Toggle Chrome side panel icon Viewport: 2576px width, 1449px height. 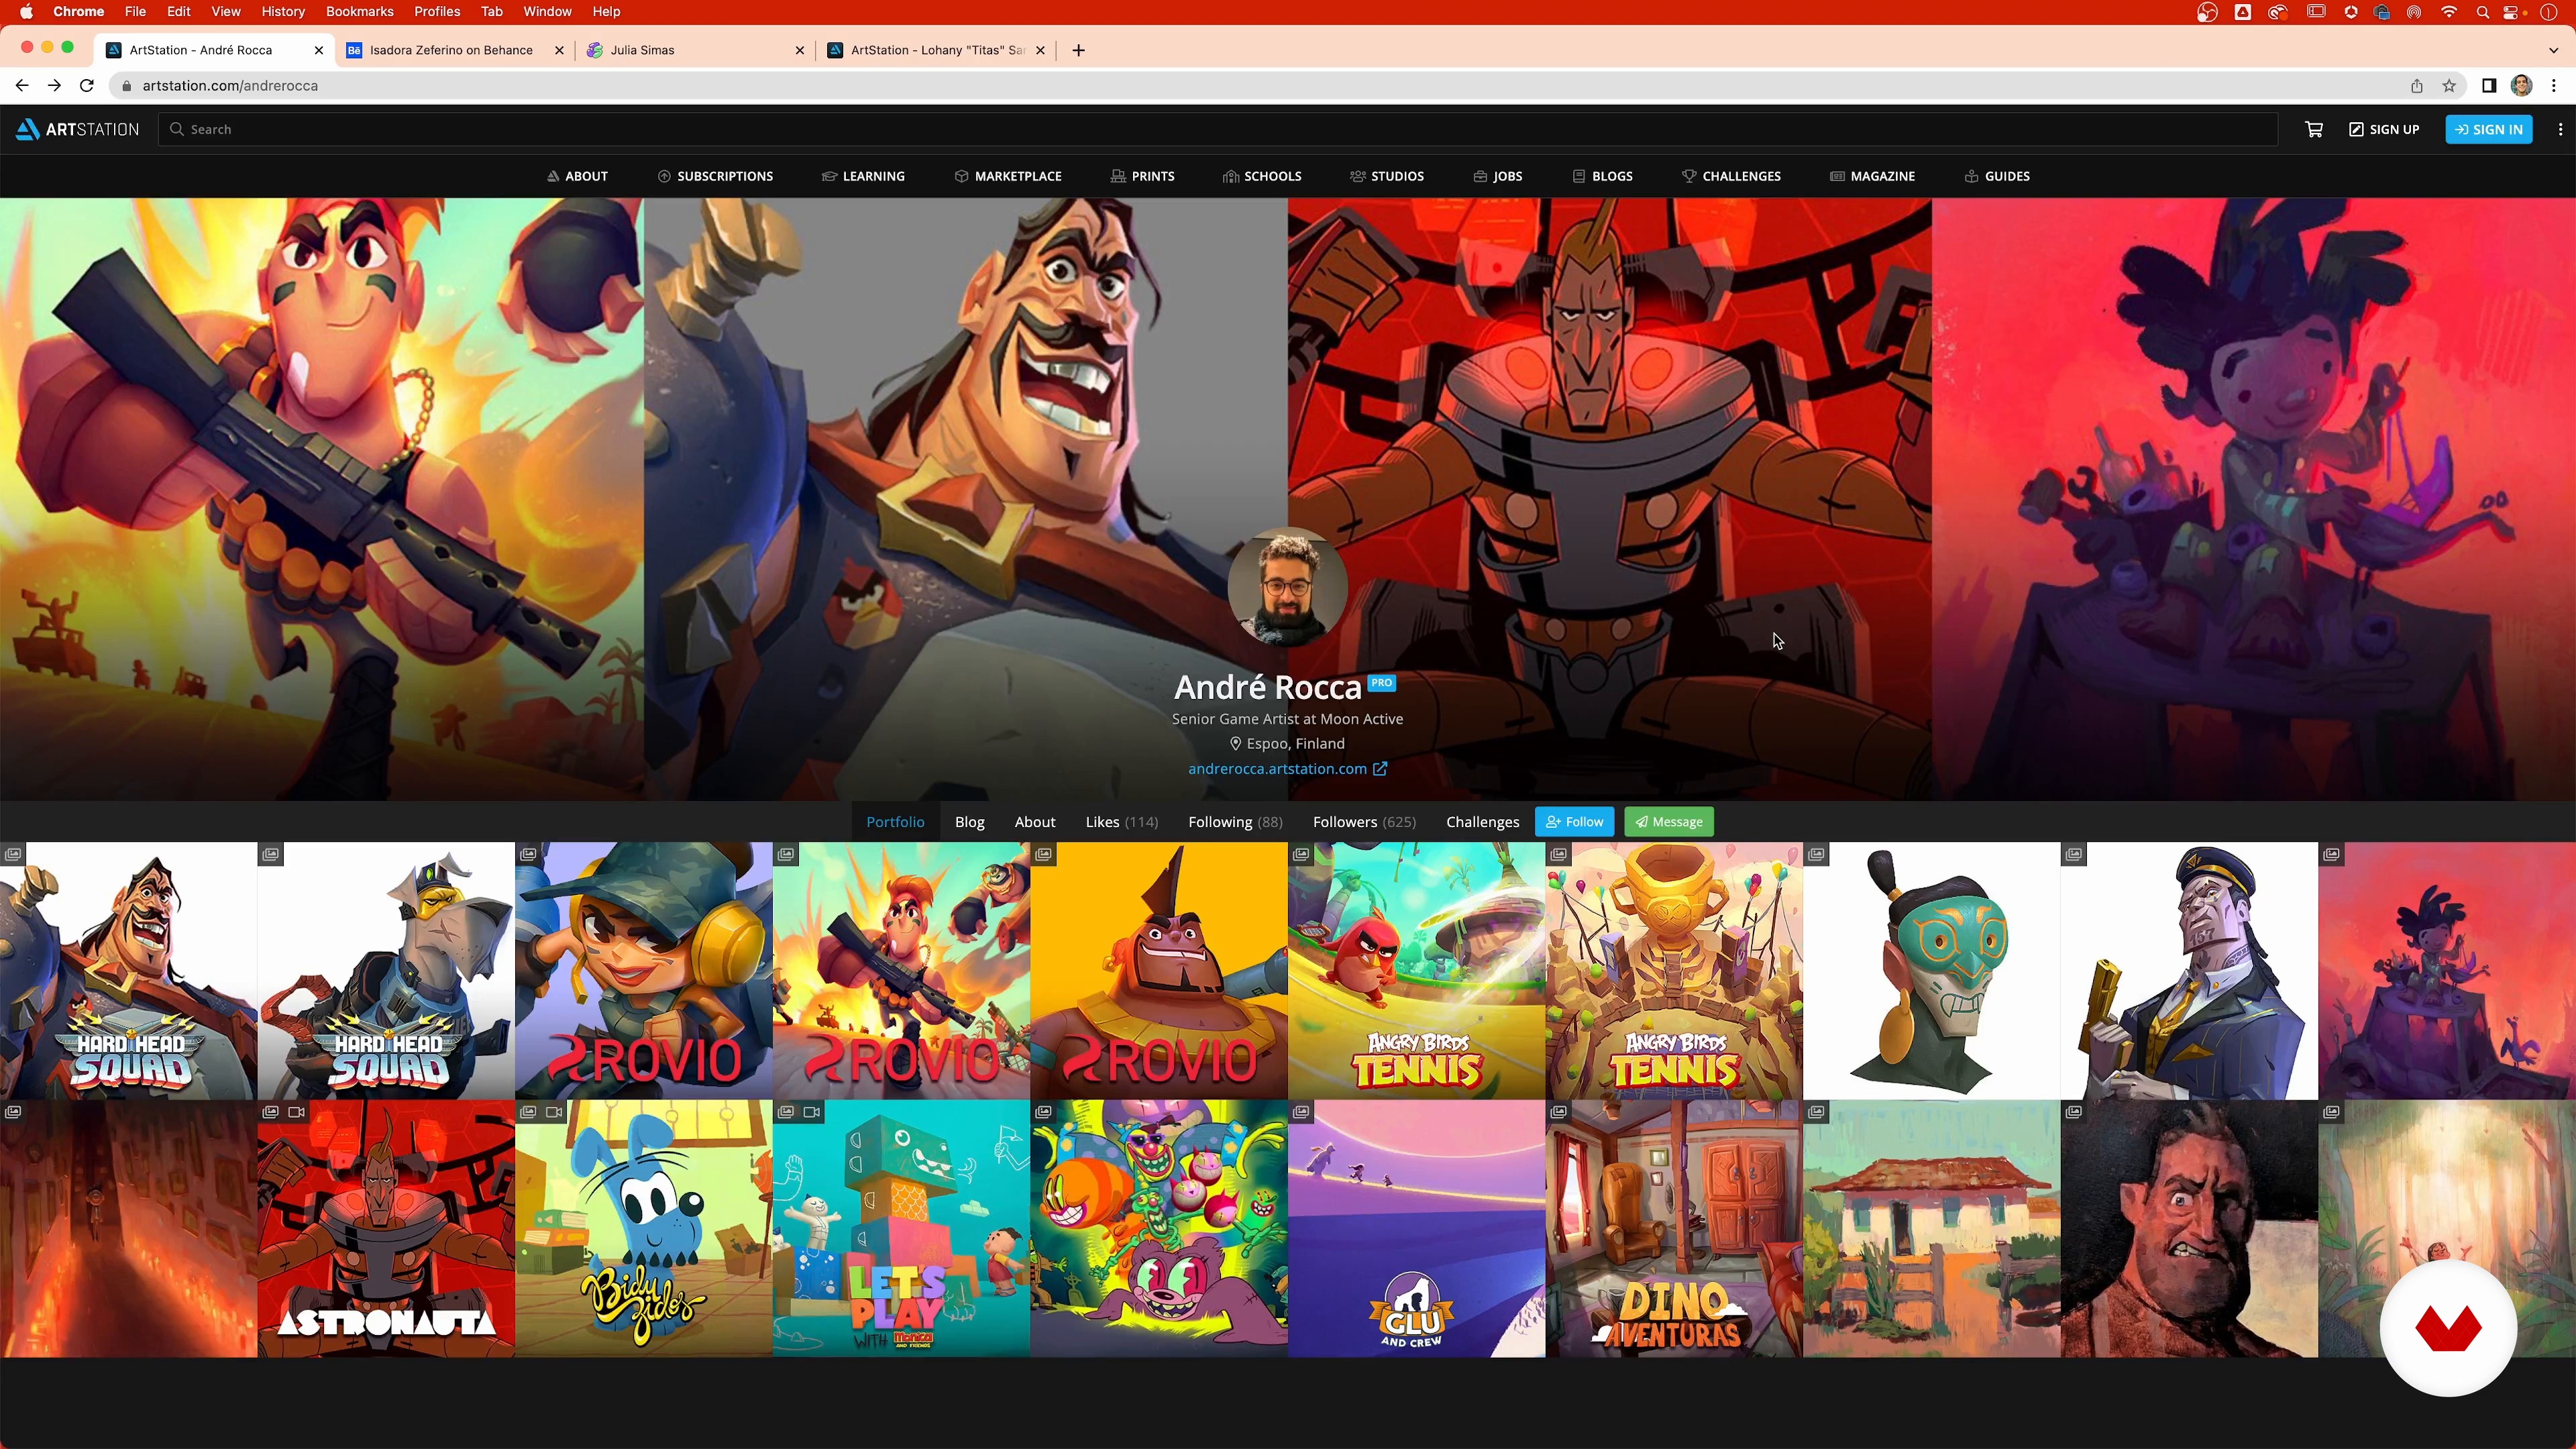coord(2489,86)
